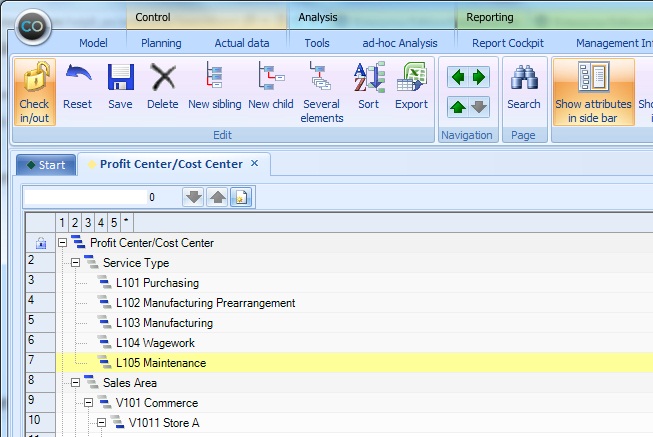This screenshot has width=653, height=437.
Task: Toggle Show attributes in side bar
Action: pos(593,92)
